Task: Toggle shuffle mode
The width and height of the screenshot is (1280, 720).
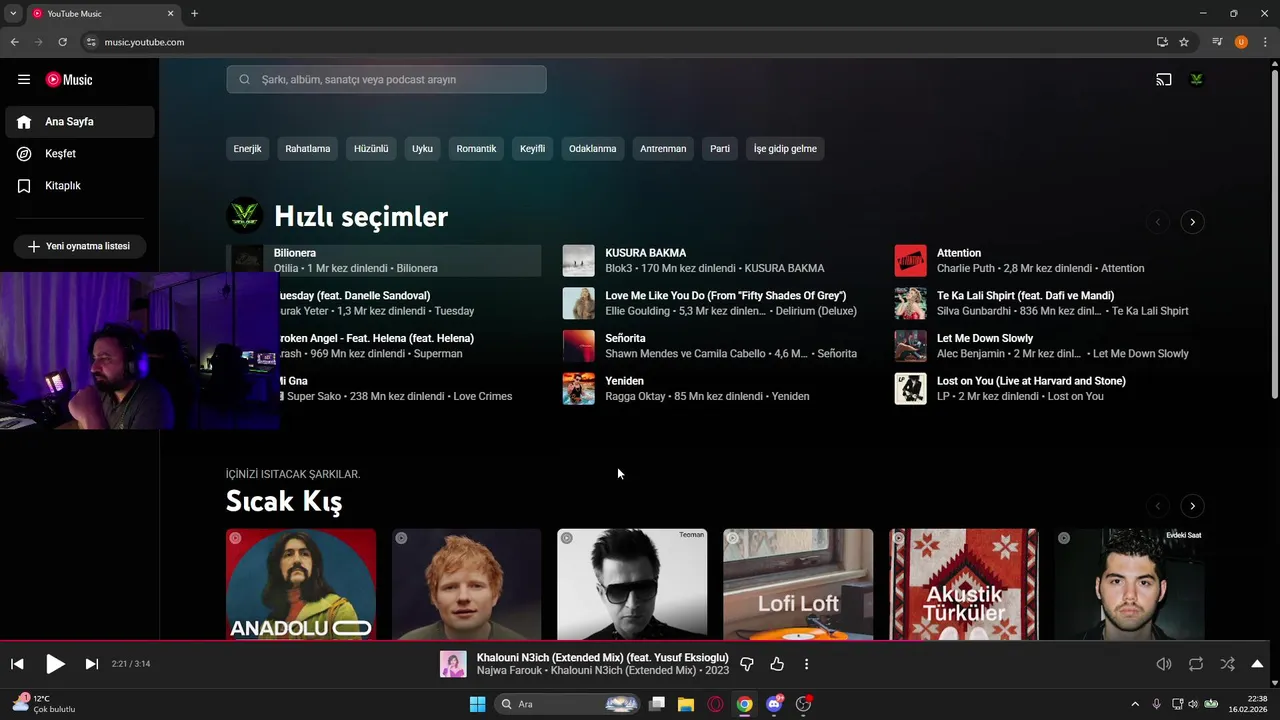Action: tap(1227, 664)
